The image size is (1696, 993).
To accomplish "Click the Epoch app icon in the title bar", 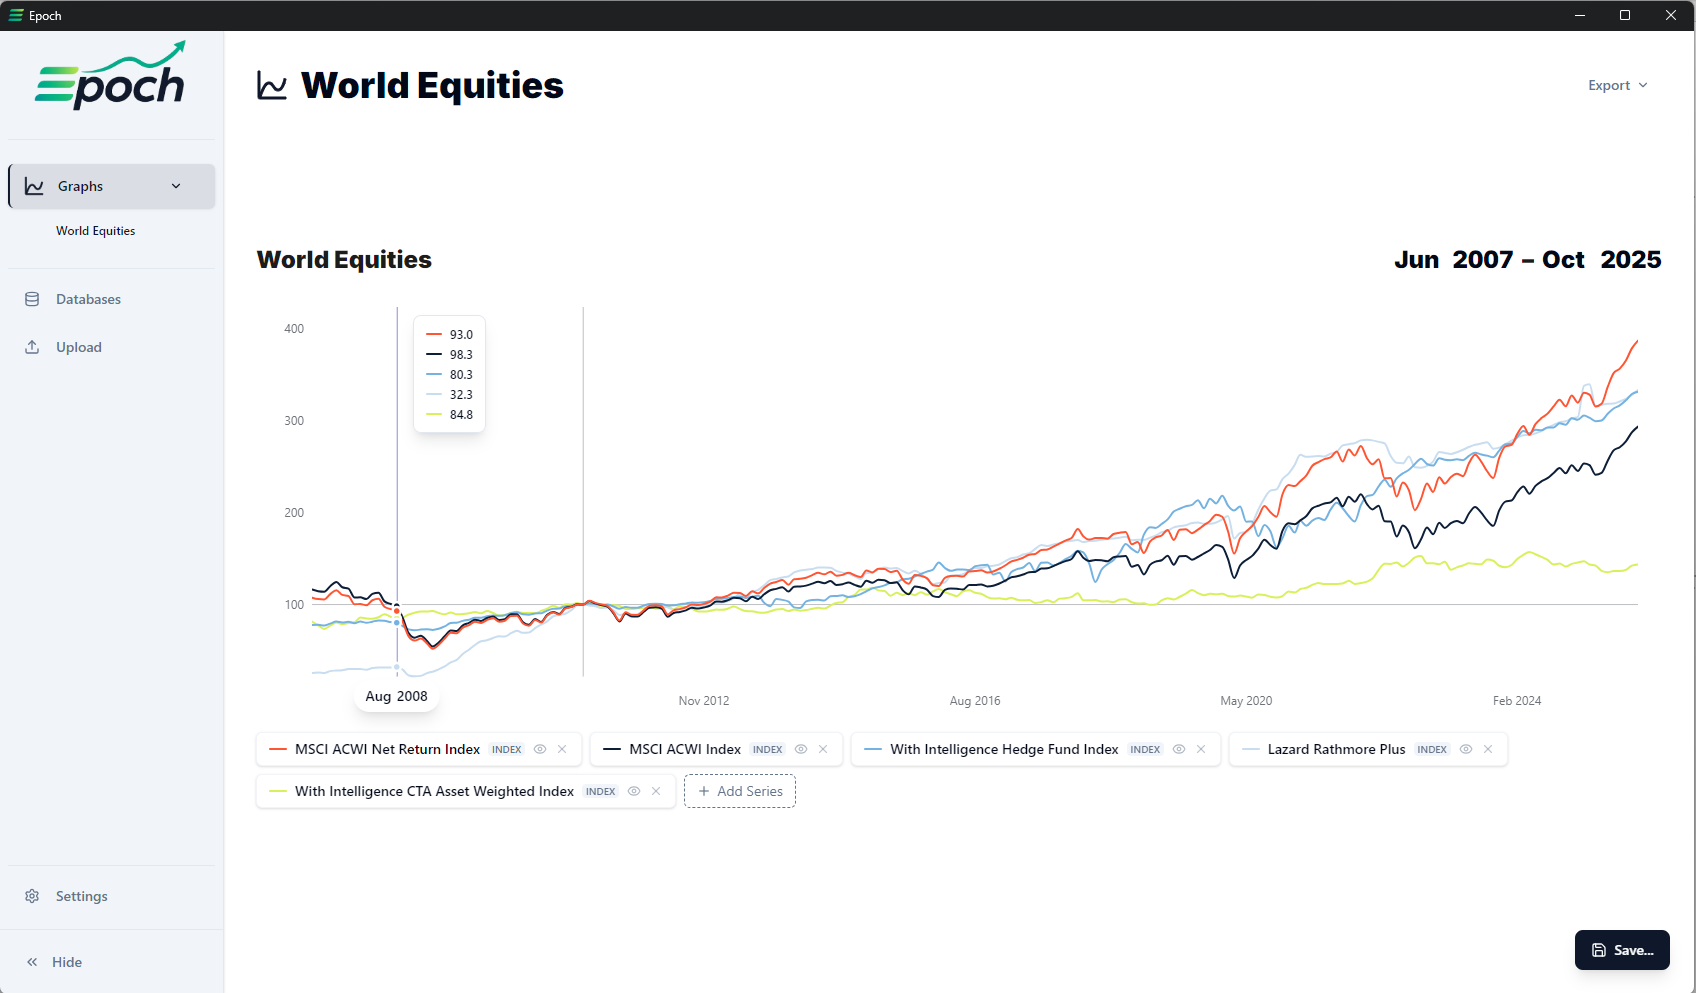I will tap(16, 15).
